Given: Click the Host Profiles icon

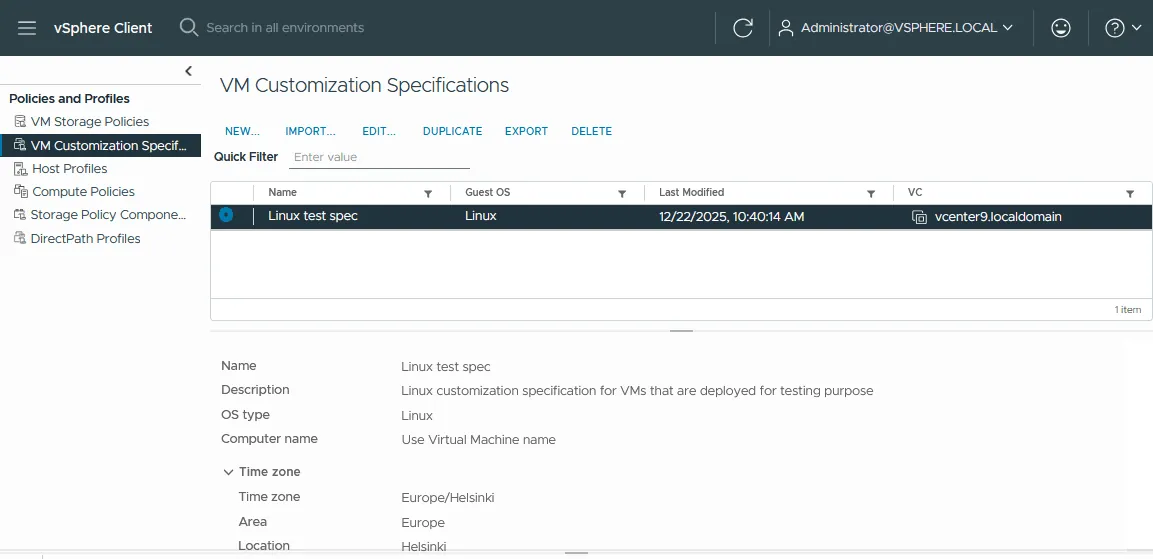Looking at the screenshot, I should click(x=20, y=168).
